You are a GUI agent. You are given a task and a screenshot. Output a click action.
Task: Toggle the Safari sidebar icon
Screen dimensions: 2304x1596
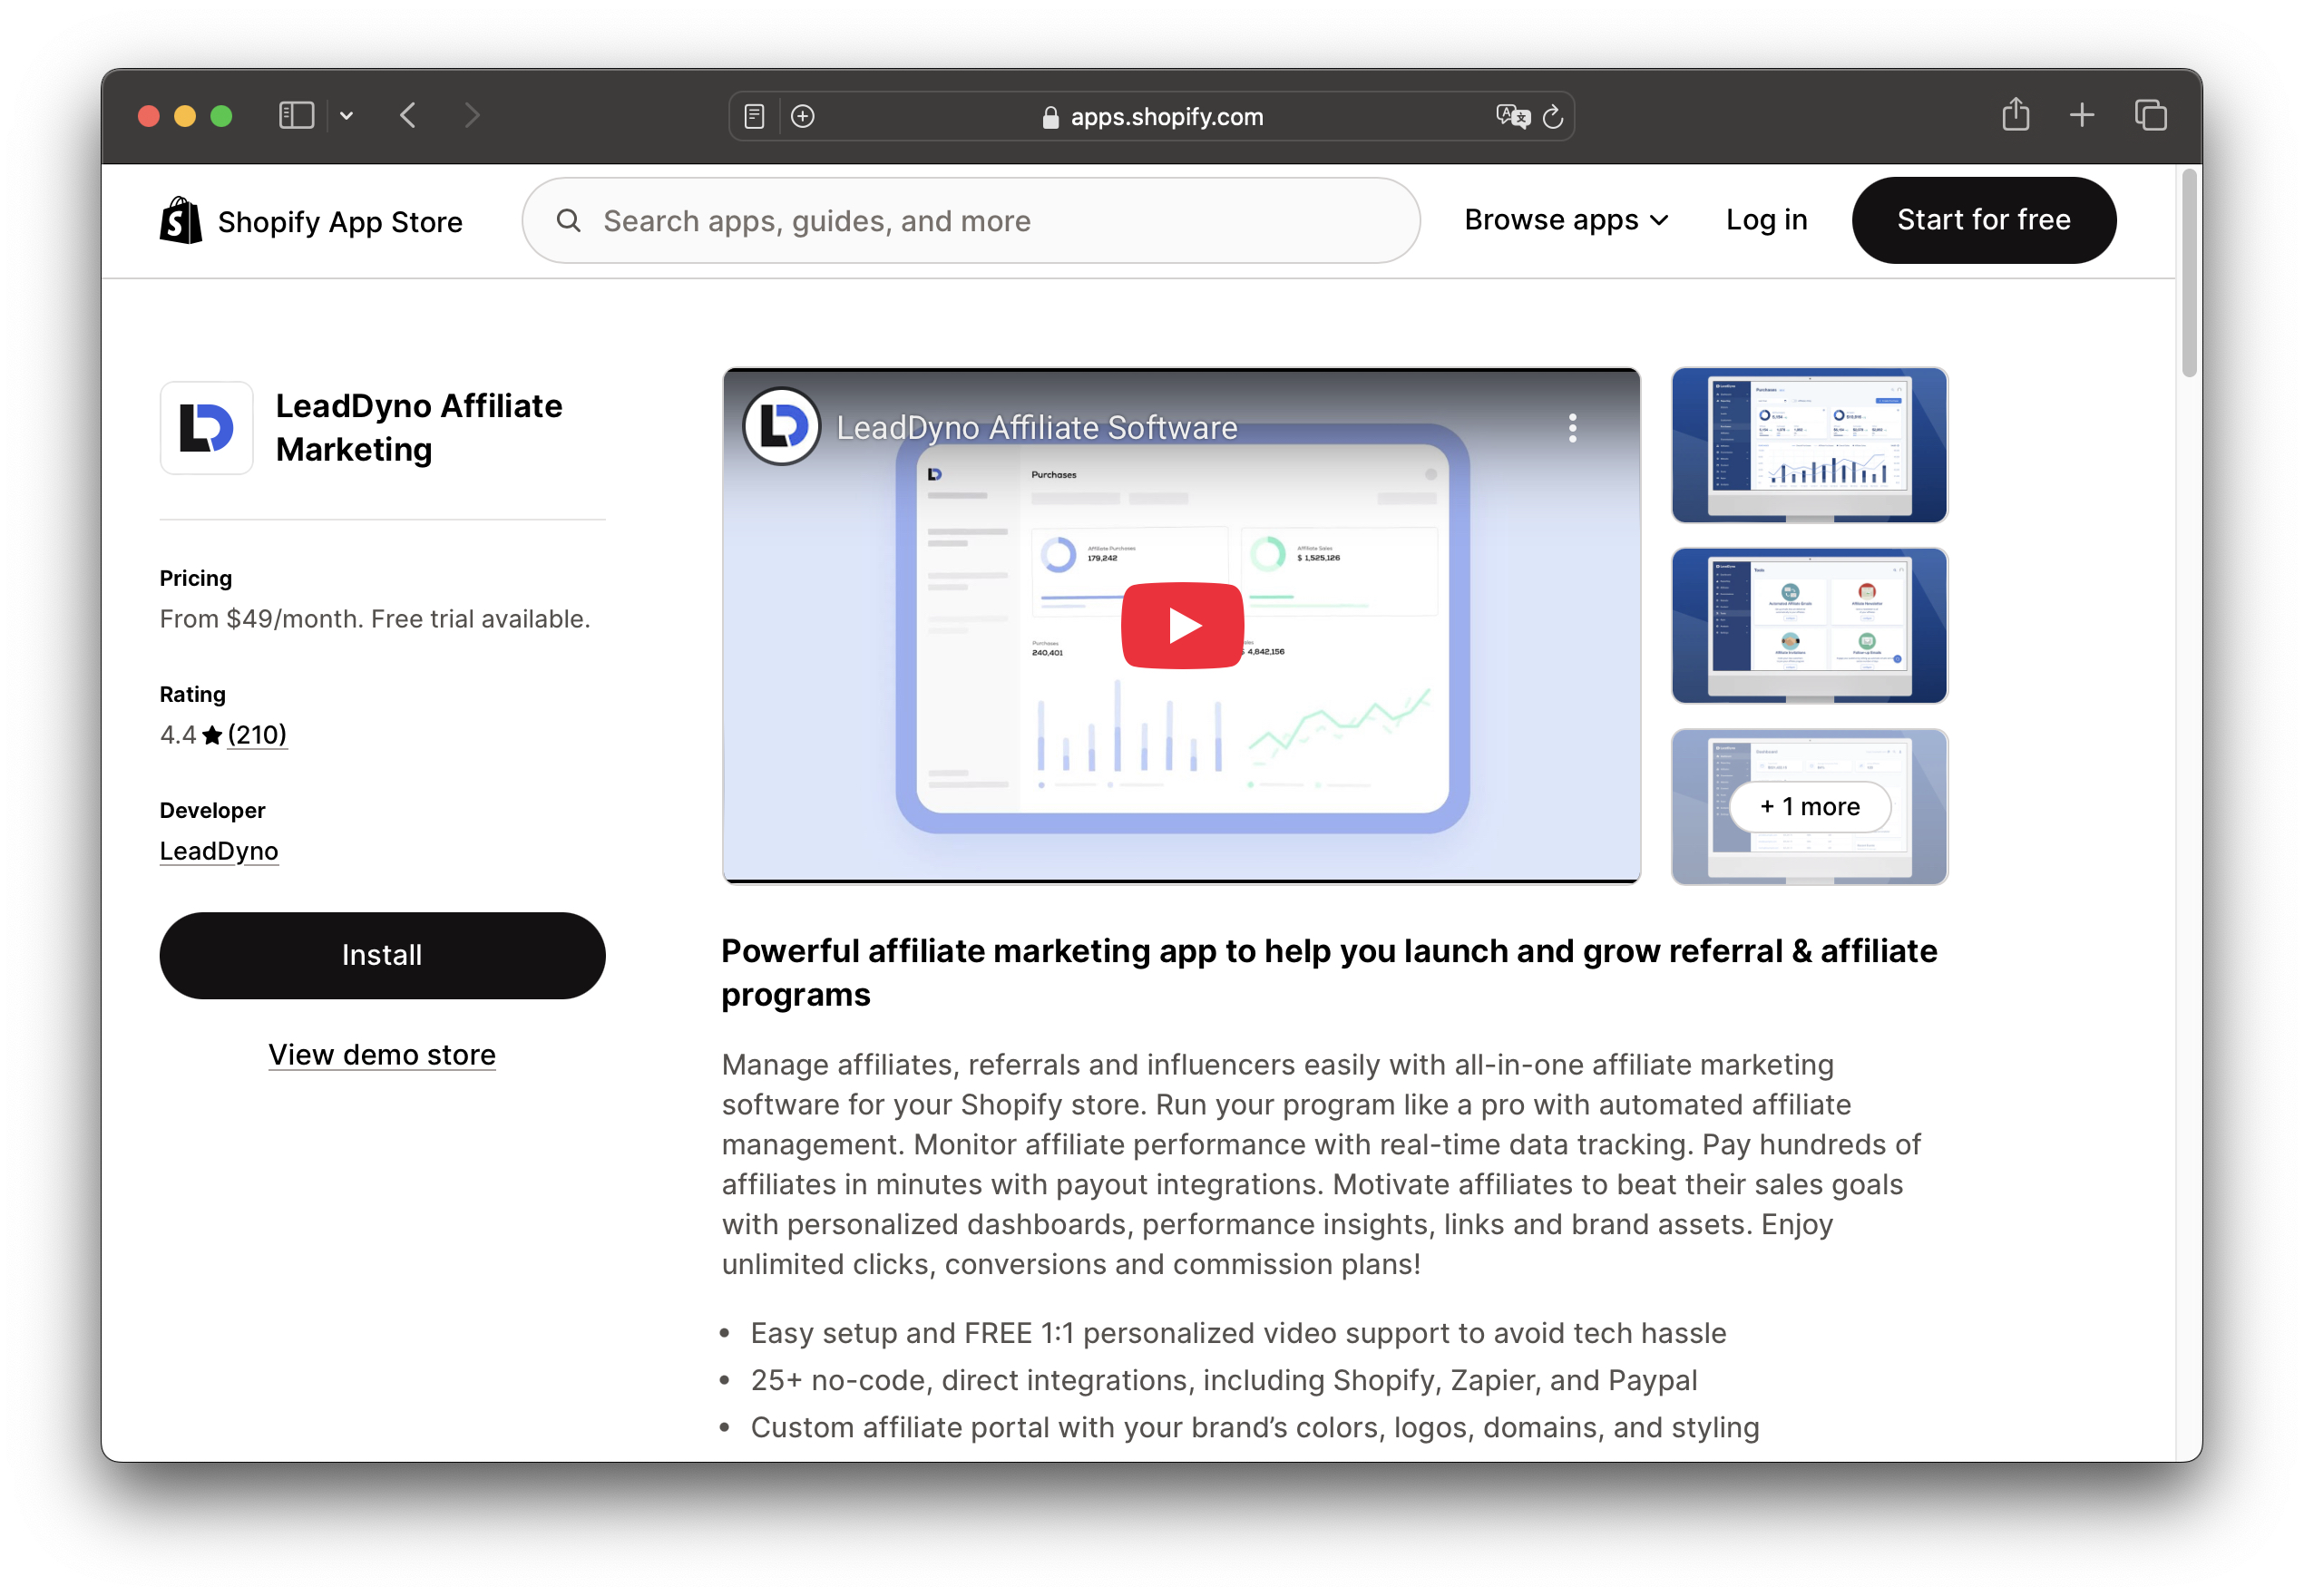tap(296, 116)
